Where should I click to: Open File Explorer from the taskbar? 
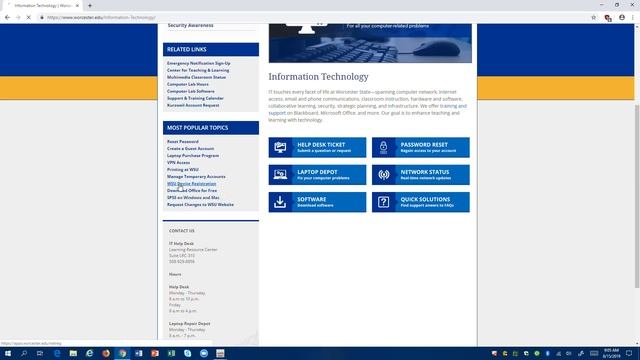click(x=73, y=353)
